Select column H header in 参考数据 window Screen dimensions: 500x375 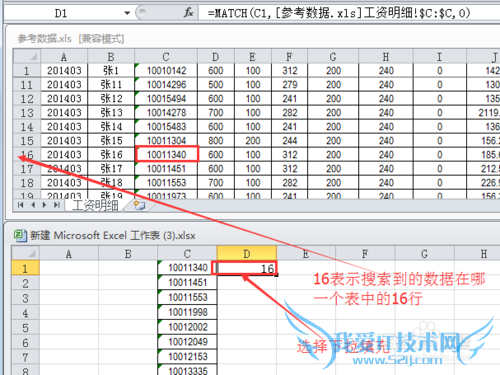[x=386, y=57]
